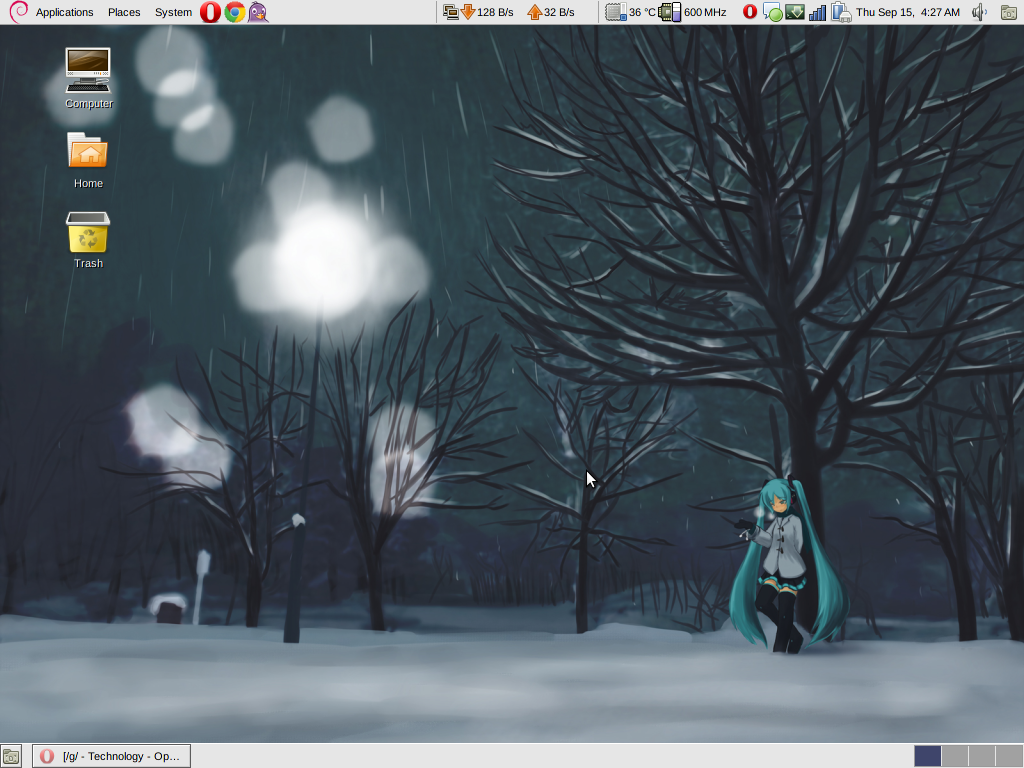1024x768 pixels.
Task: Open the volume speaker control
Action: 979,12
